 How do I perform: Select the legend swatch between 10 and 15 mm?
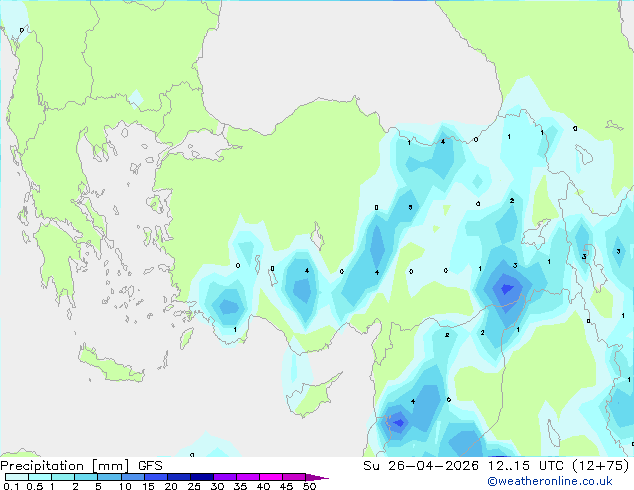(133, 477)
